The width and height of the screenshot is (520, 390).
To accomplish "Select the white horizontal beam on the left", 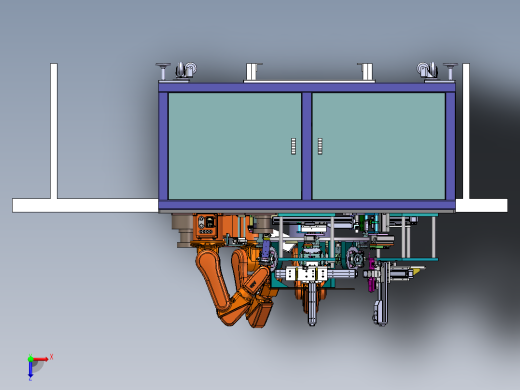I will coord(85,205).
